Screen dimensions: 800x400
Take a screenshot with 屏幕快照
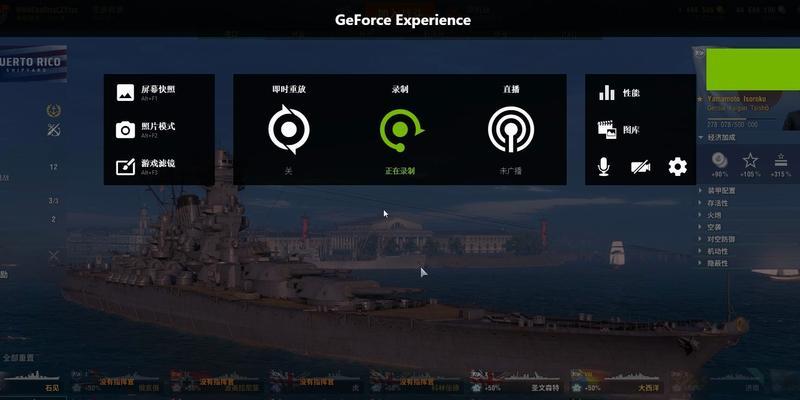coord(125,92)
